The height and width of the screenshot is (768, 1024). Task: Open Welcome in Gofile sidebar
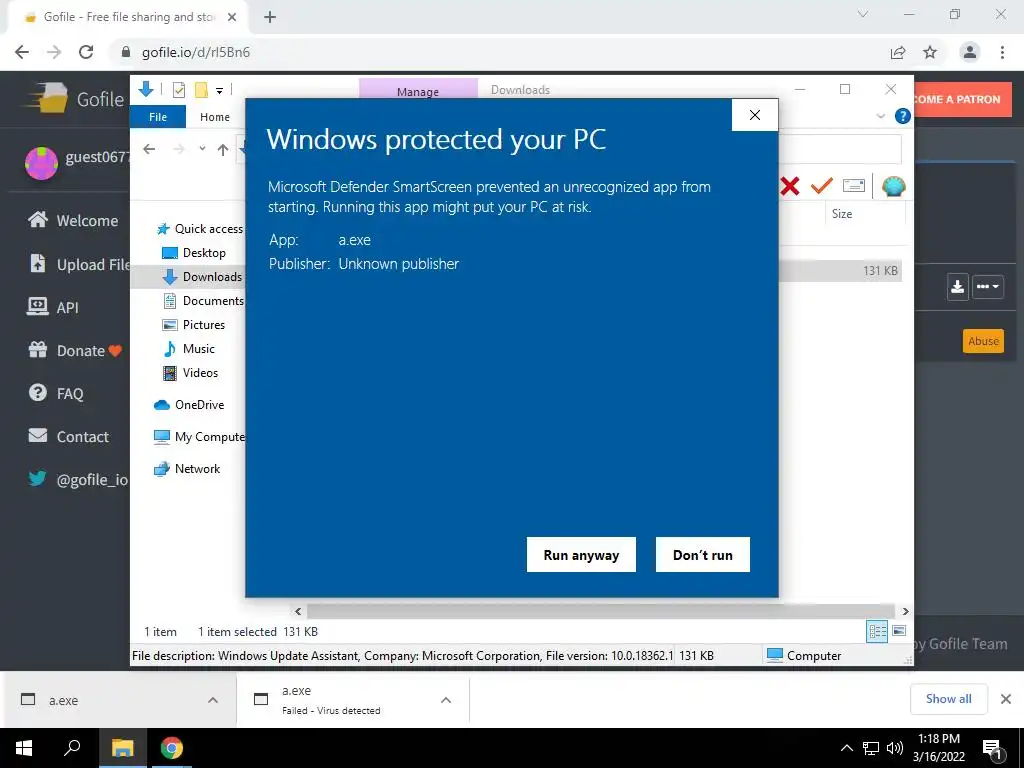pos(74,221)
